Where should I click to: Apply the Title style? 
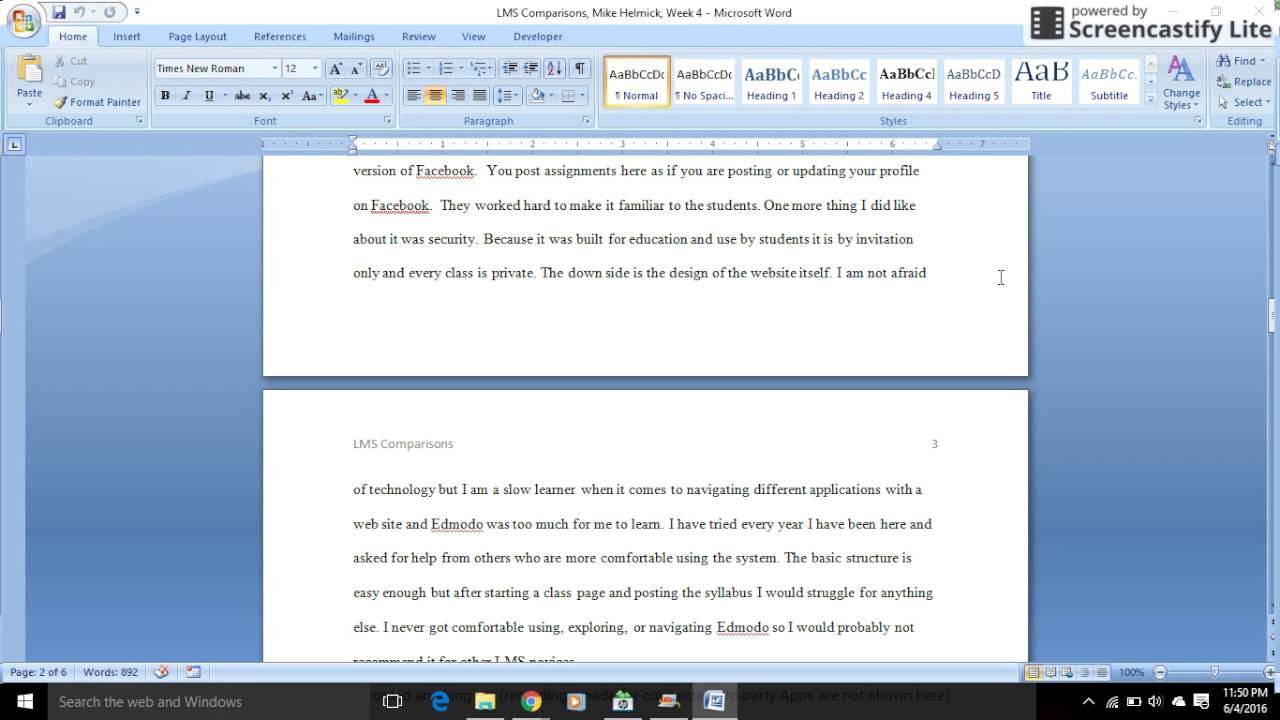click(x=1041, y=81)
